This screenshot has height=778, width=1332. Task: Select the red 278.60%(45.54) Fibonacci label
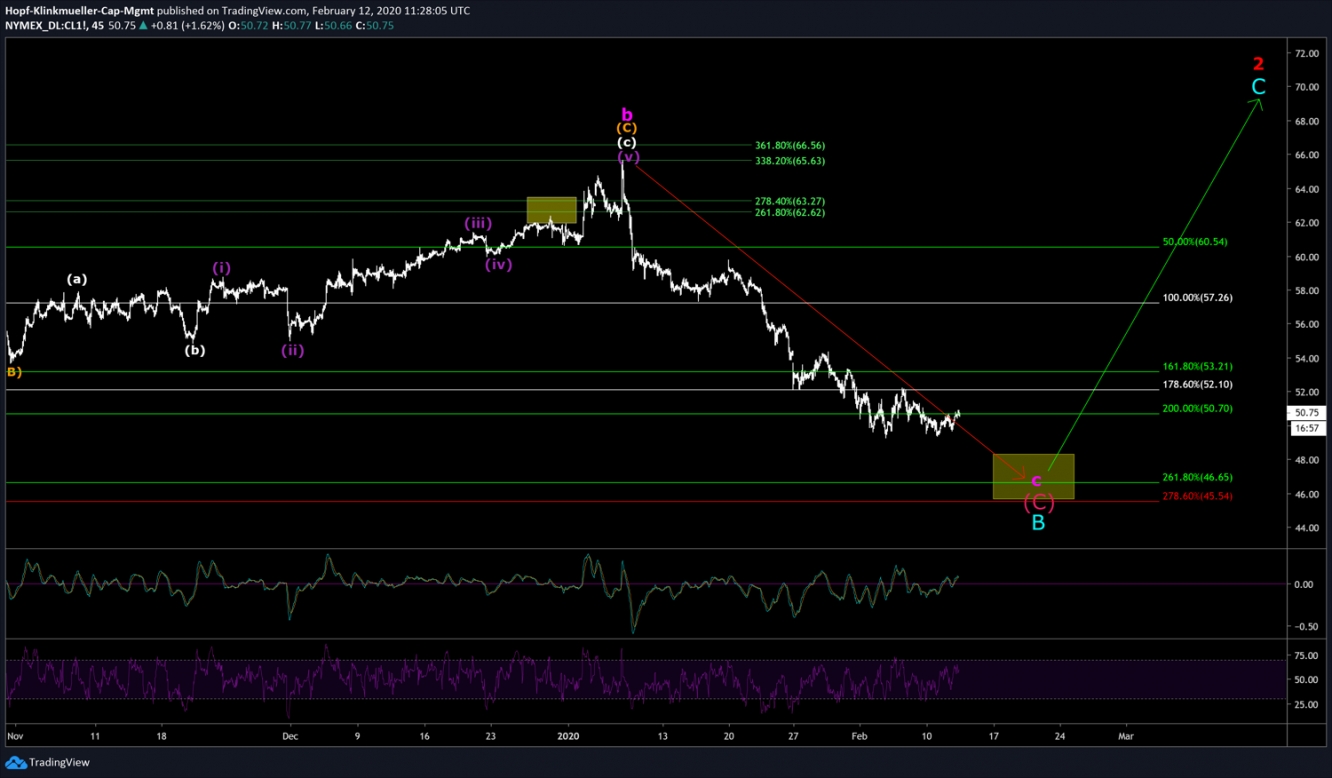pos(1197,496)
